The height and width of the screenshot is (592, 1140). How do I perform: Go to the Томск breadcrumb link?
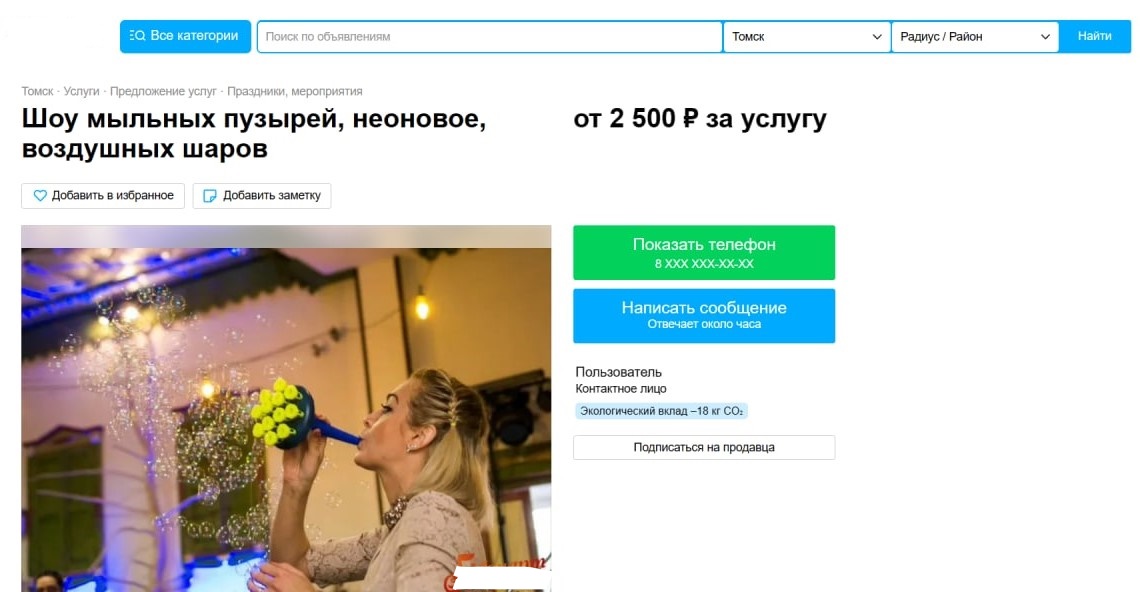click(37, 92)
